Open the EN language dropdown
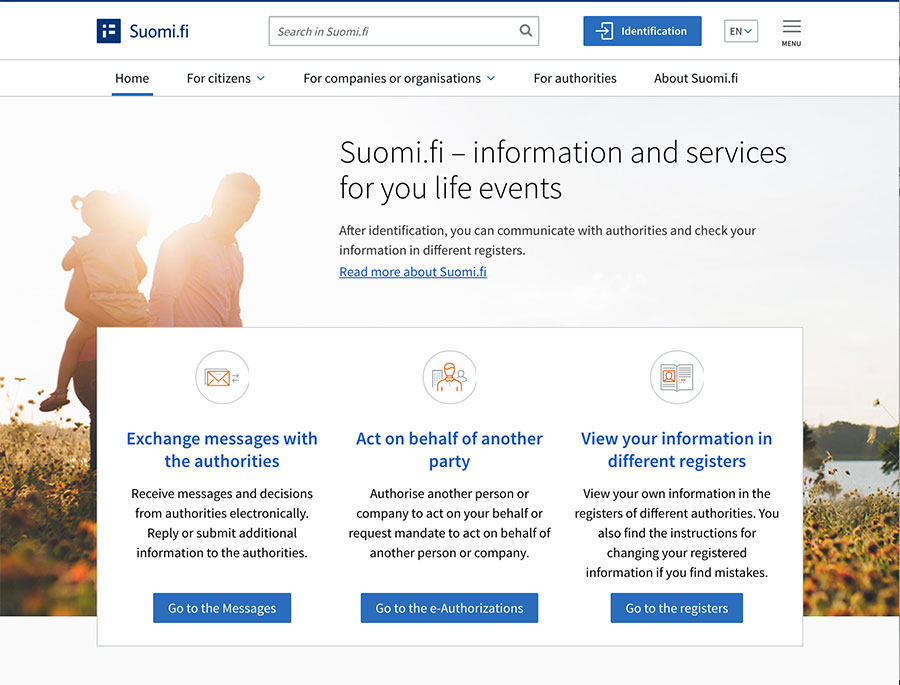The height and width of the screenshot is (685, 900). coord(740,31)
